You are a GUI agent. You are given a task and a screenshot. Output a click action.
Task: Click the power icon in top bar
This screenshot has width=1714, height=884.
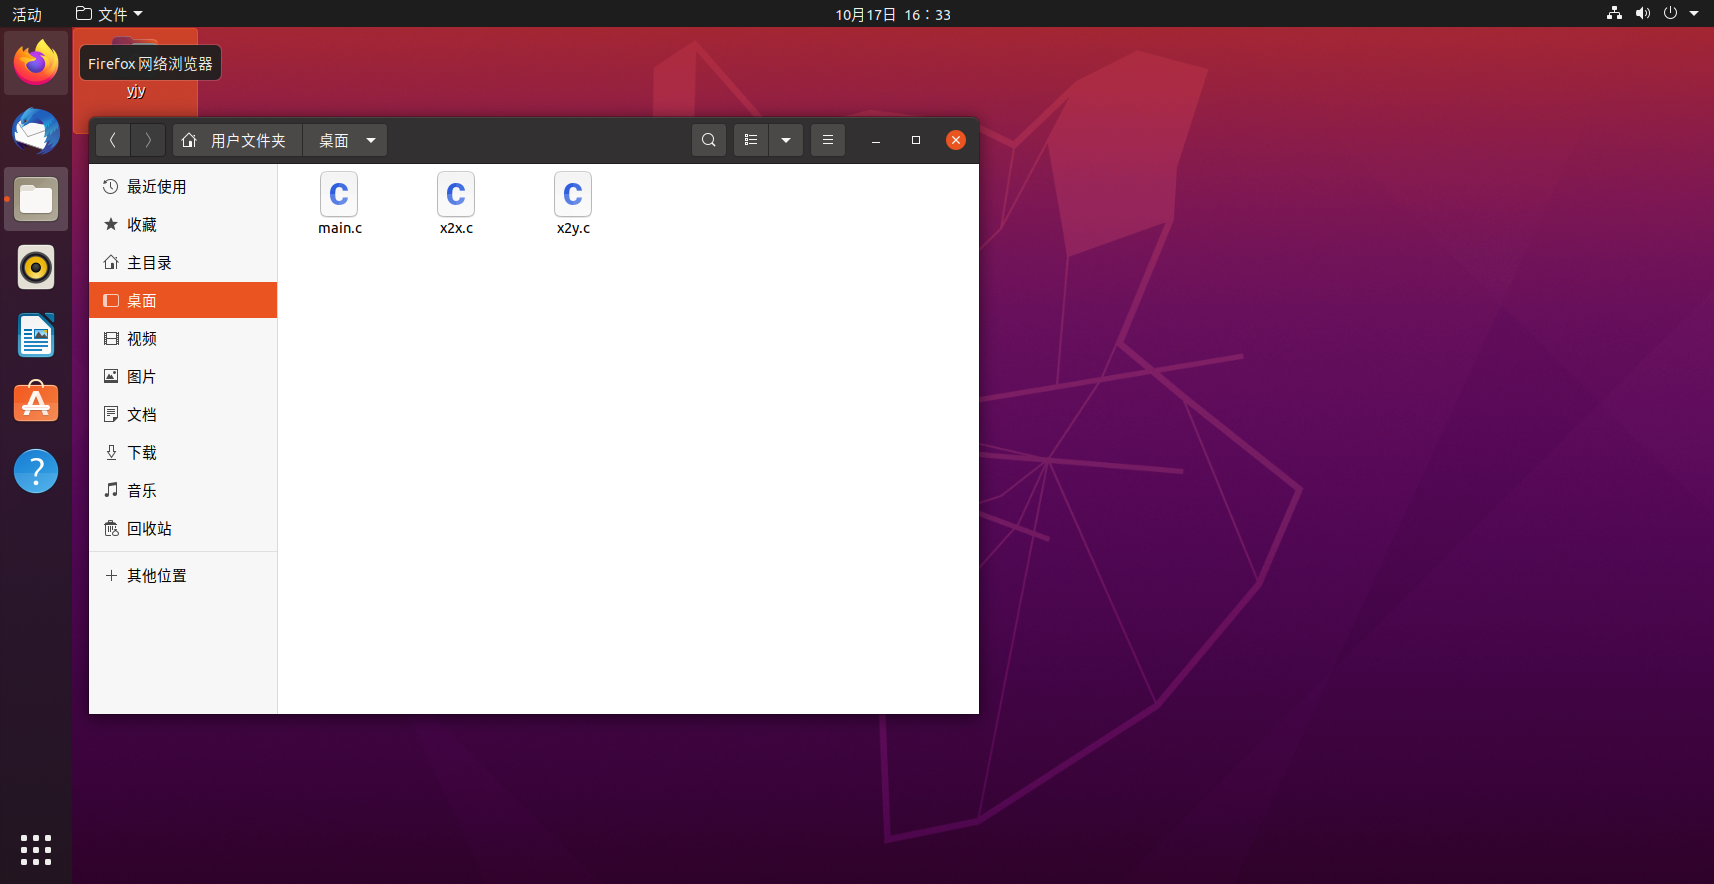pos(1670,13)
